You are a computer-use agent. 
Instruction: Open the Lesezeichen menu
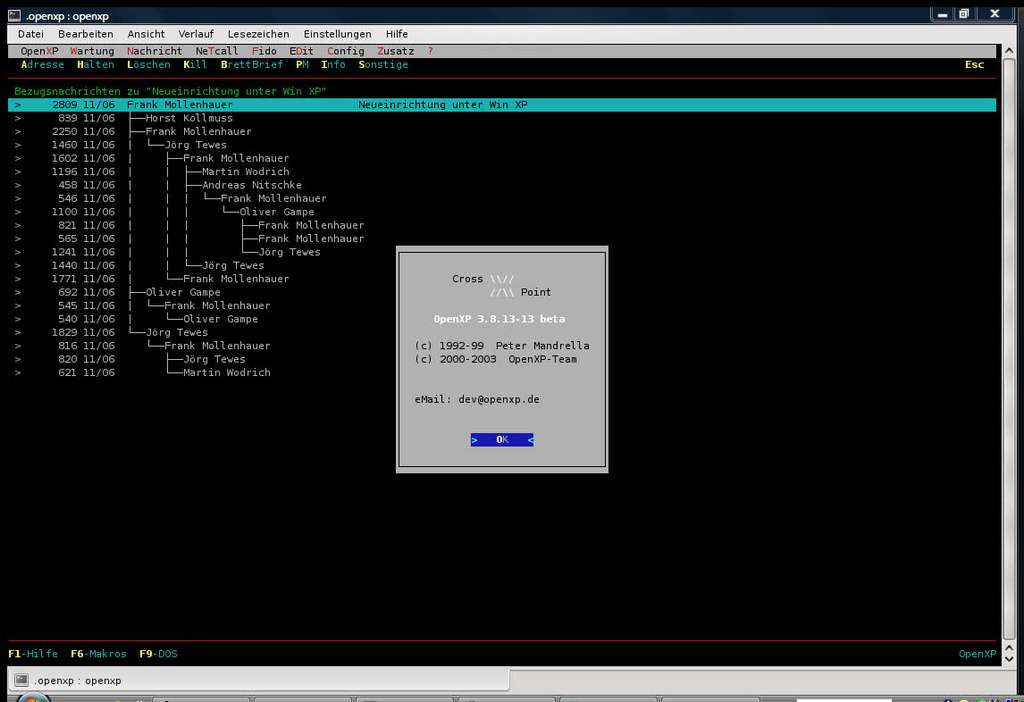coord(260,34)
